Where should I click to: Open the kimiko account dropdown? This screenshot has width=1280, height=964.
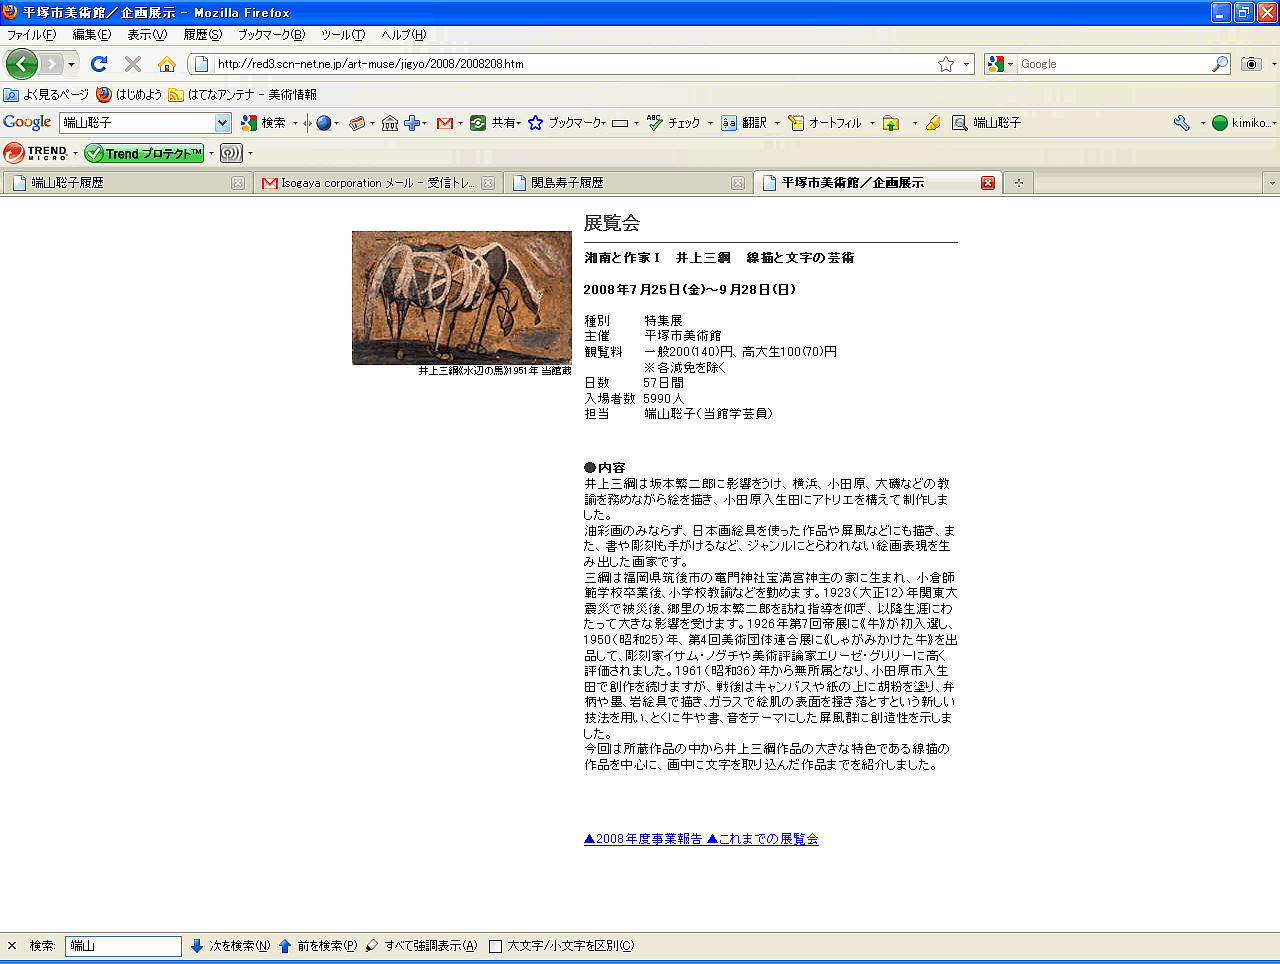(x=1274, y=123)
